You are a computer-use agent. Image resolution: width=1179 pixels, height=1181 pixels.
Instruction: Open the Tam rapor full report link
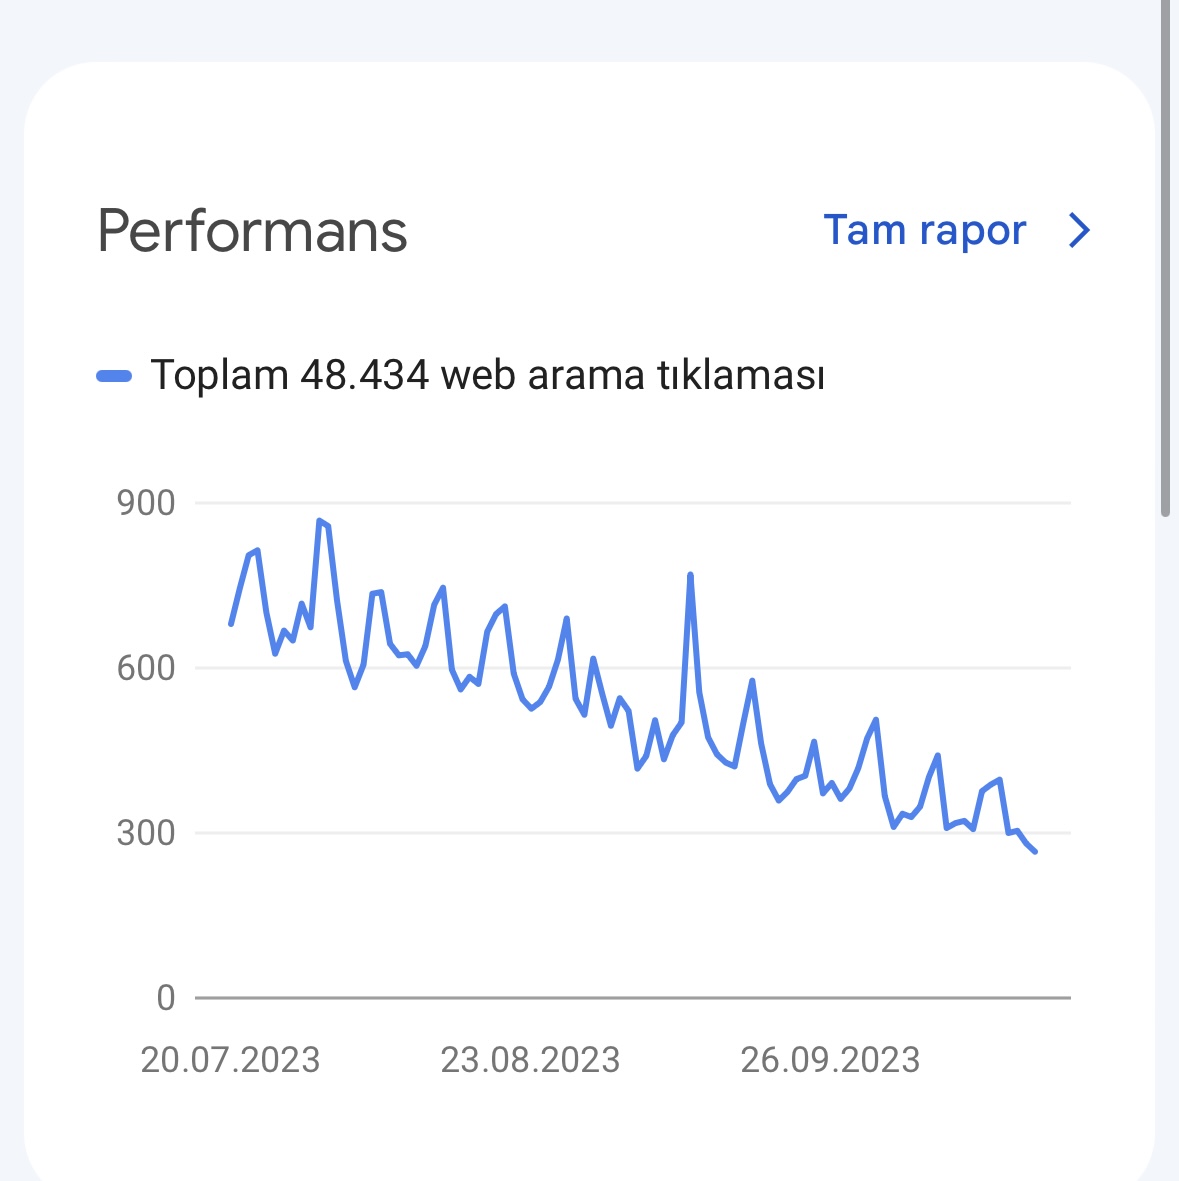click(924, 230)
